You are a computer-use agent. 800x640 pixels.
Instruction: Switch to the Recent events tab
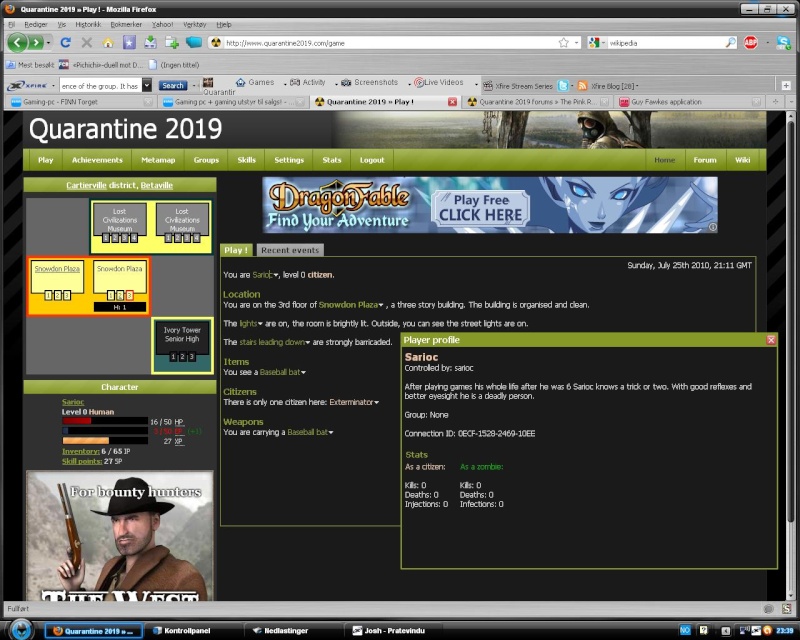290,250
